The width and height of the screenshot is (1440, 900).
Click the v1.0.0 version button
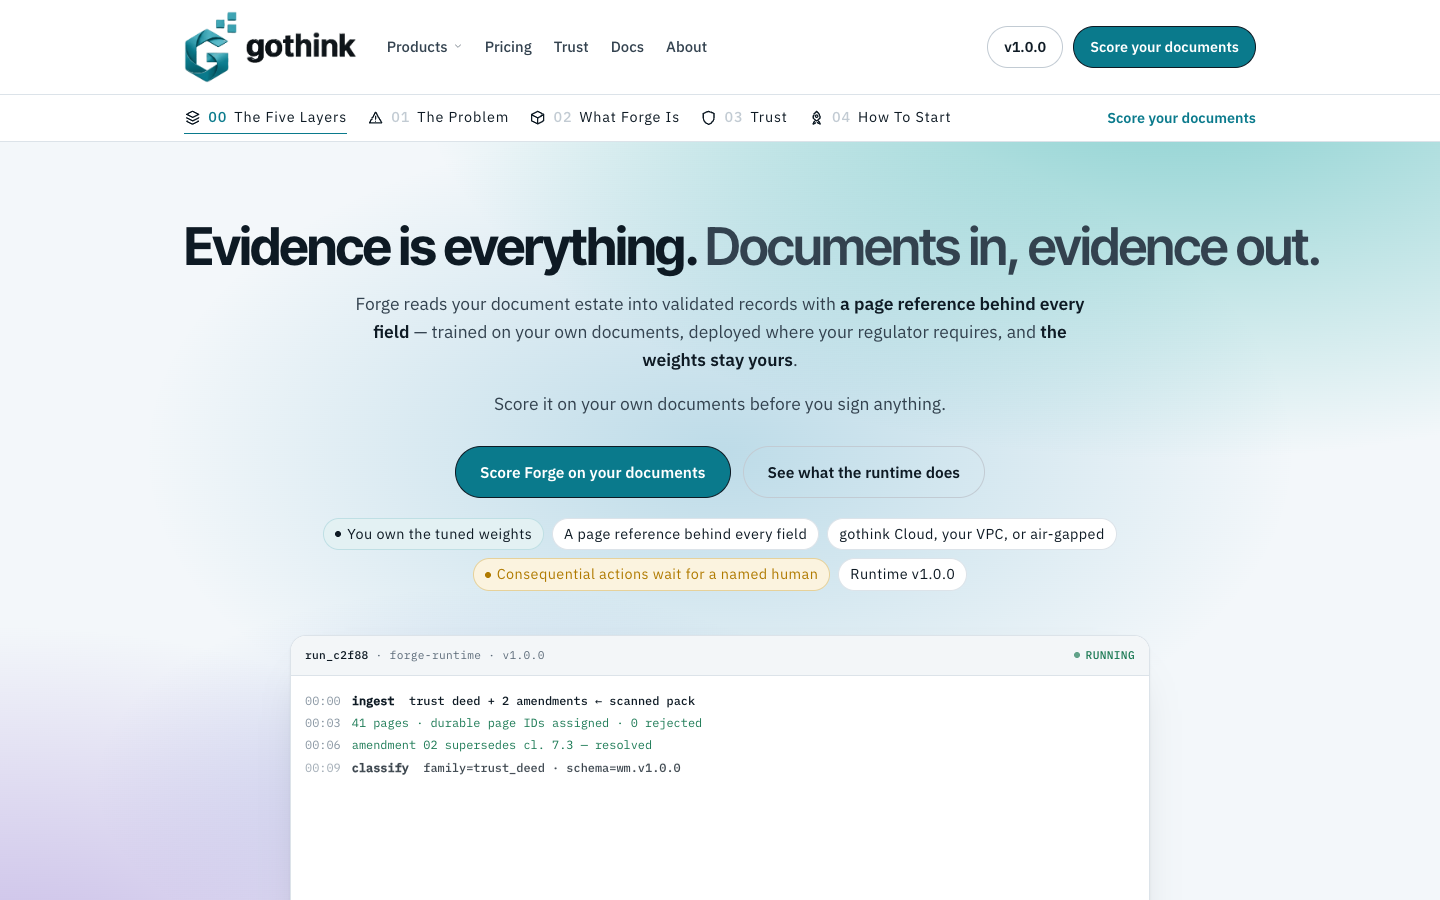tap(1025, 47)
